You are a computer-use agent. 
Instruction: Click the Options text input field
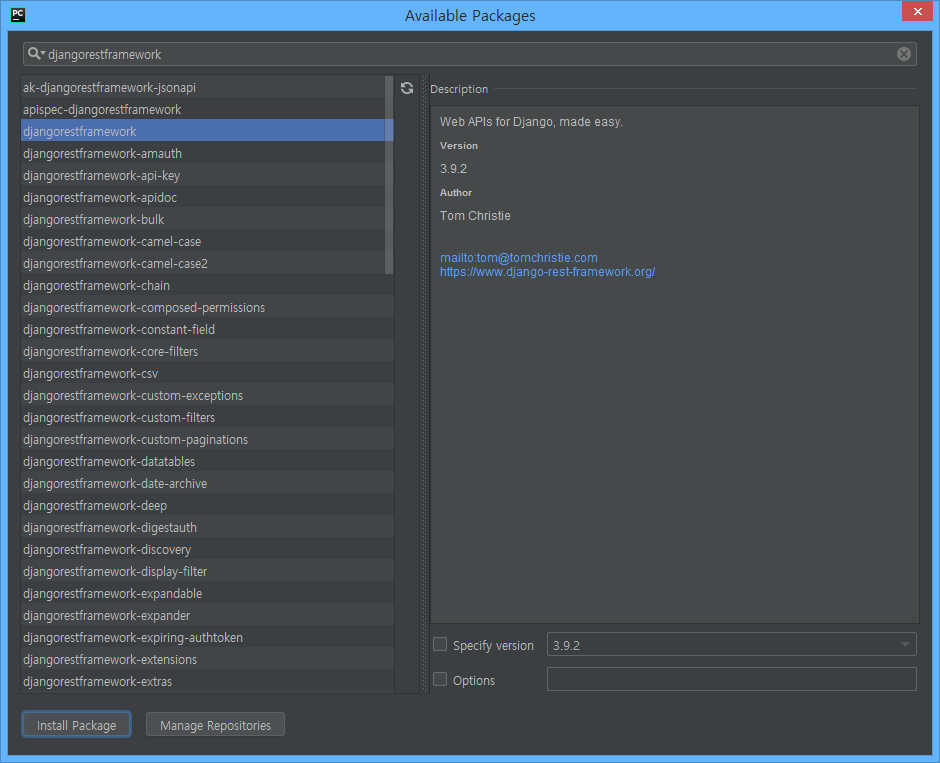click(x=731, y=679)
